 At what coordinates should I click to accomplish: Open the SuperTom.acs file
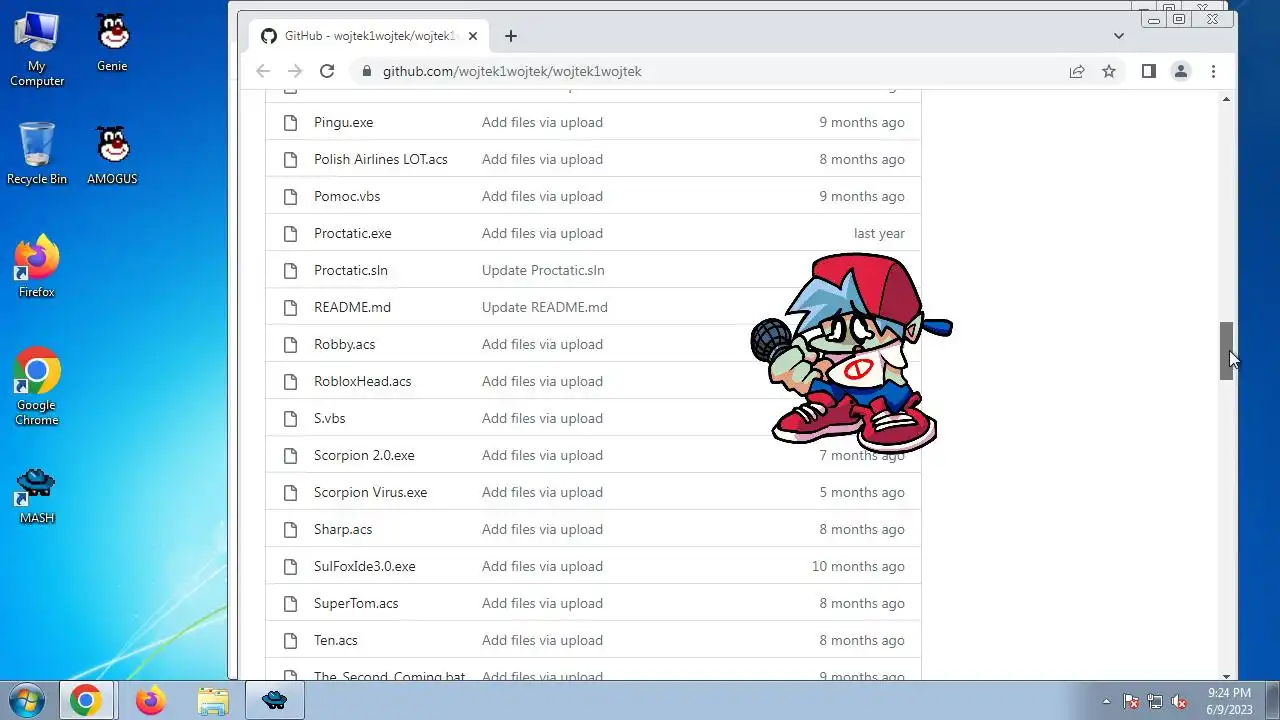coord(356,603)
